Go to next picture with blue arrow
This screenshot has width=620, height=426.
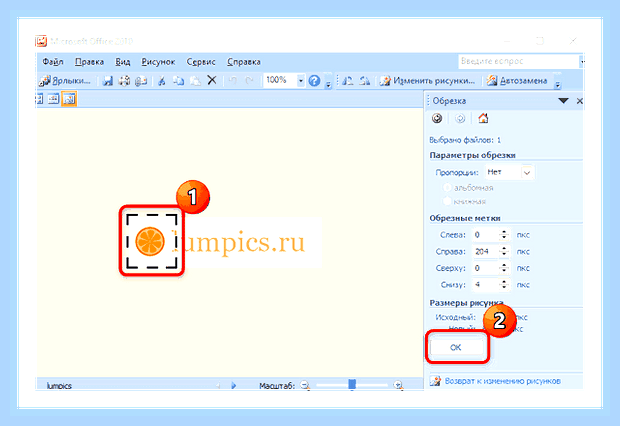pyautogui.click(x=233, y=385)
